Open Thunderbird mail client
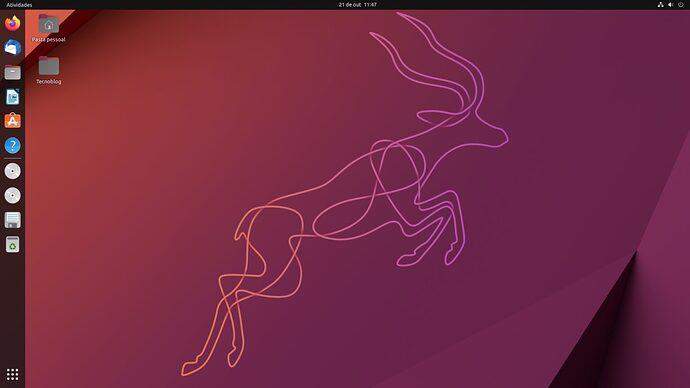 tap(12, 48)
